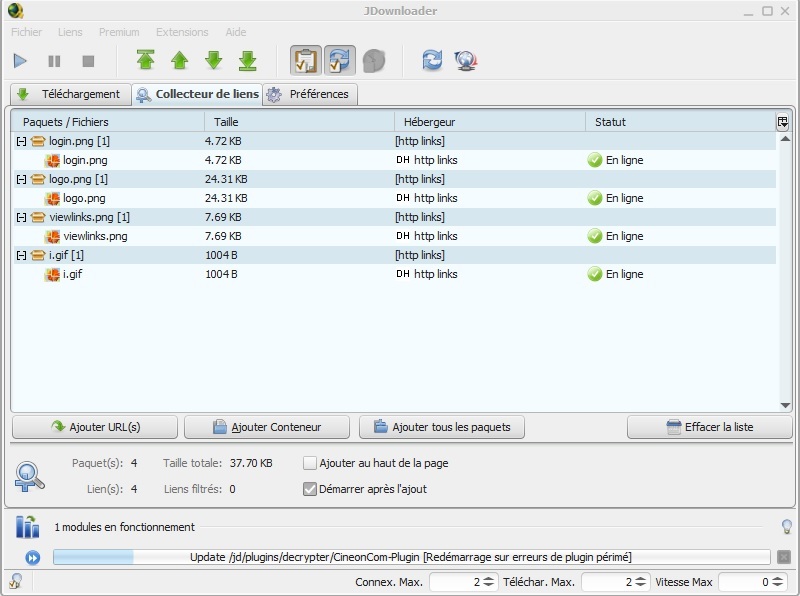The image size is (800, 596).
Task: Click the DH host icon for login.png
Action: (403, 160)
